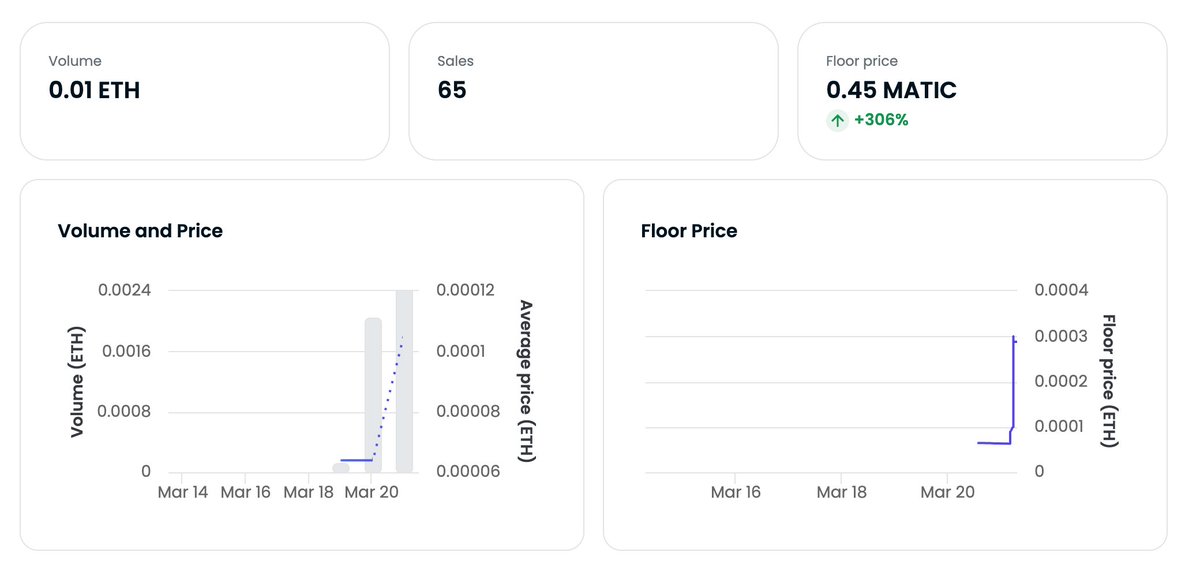Click Mar 20 in Floor Price chart

pos(948,492)
